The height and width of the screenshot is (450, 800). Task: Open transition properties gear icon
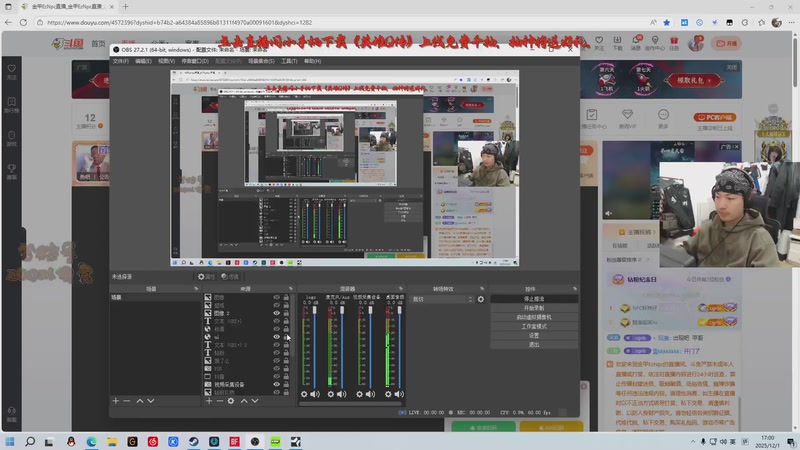481,299
